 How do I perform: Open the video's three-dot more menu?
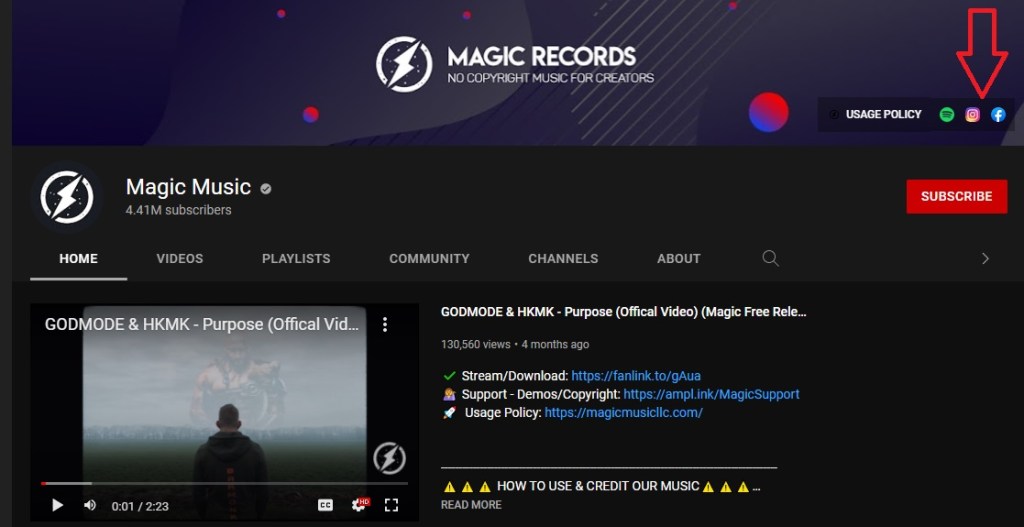tap(385, 324)
